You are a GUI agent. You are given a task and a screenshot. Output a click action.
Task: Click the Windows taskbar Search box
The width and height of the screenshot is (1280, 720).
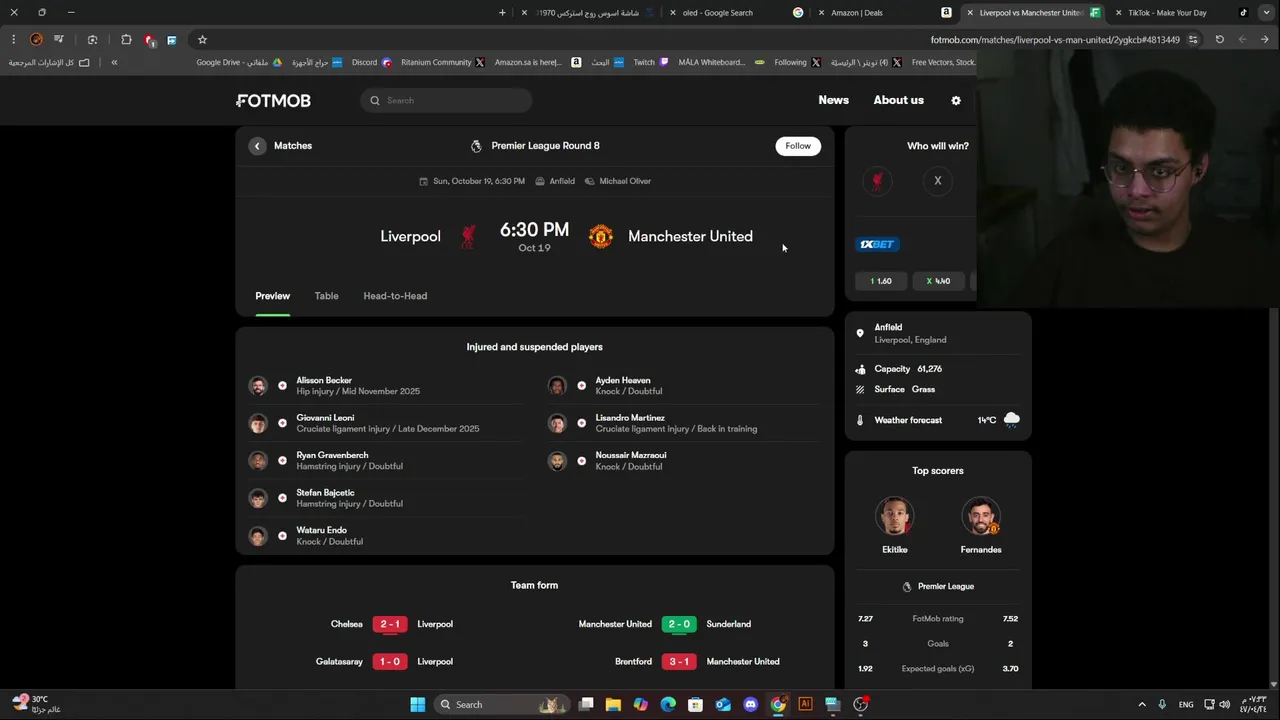click(x=503, y=705)
